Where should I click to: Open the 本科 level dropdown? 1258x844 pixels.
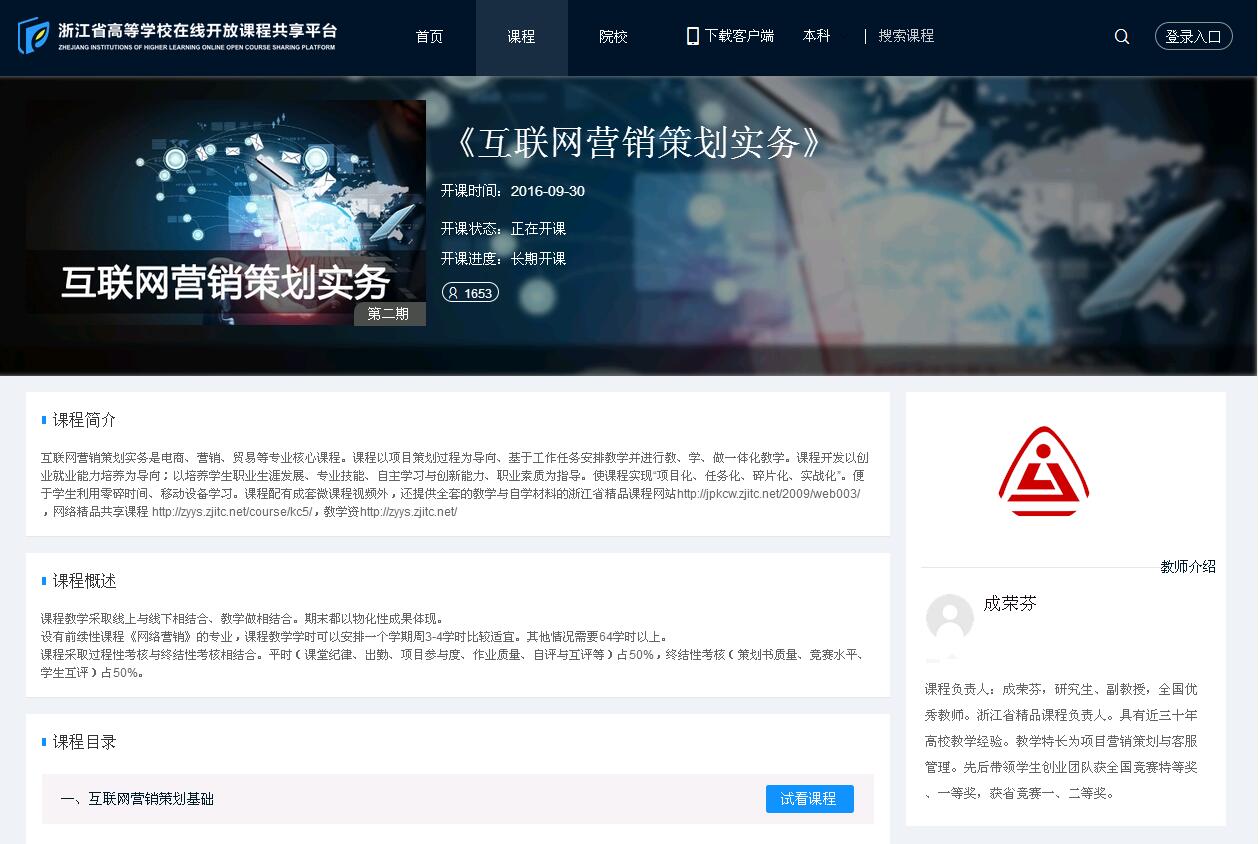817,36
